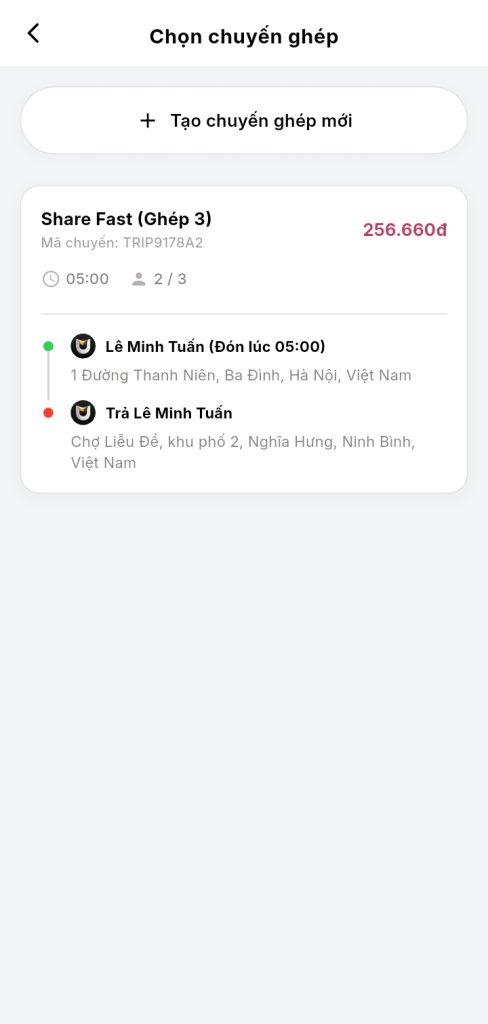Select drop-off address Chợ Liễu Đề
The image size is (488, 1024).
coord(243,452)
